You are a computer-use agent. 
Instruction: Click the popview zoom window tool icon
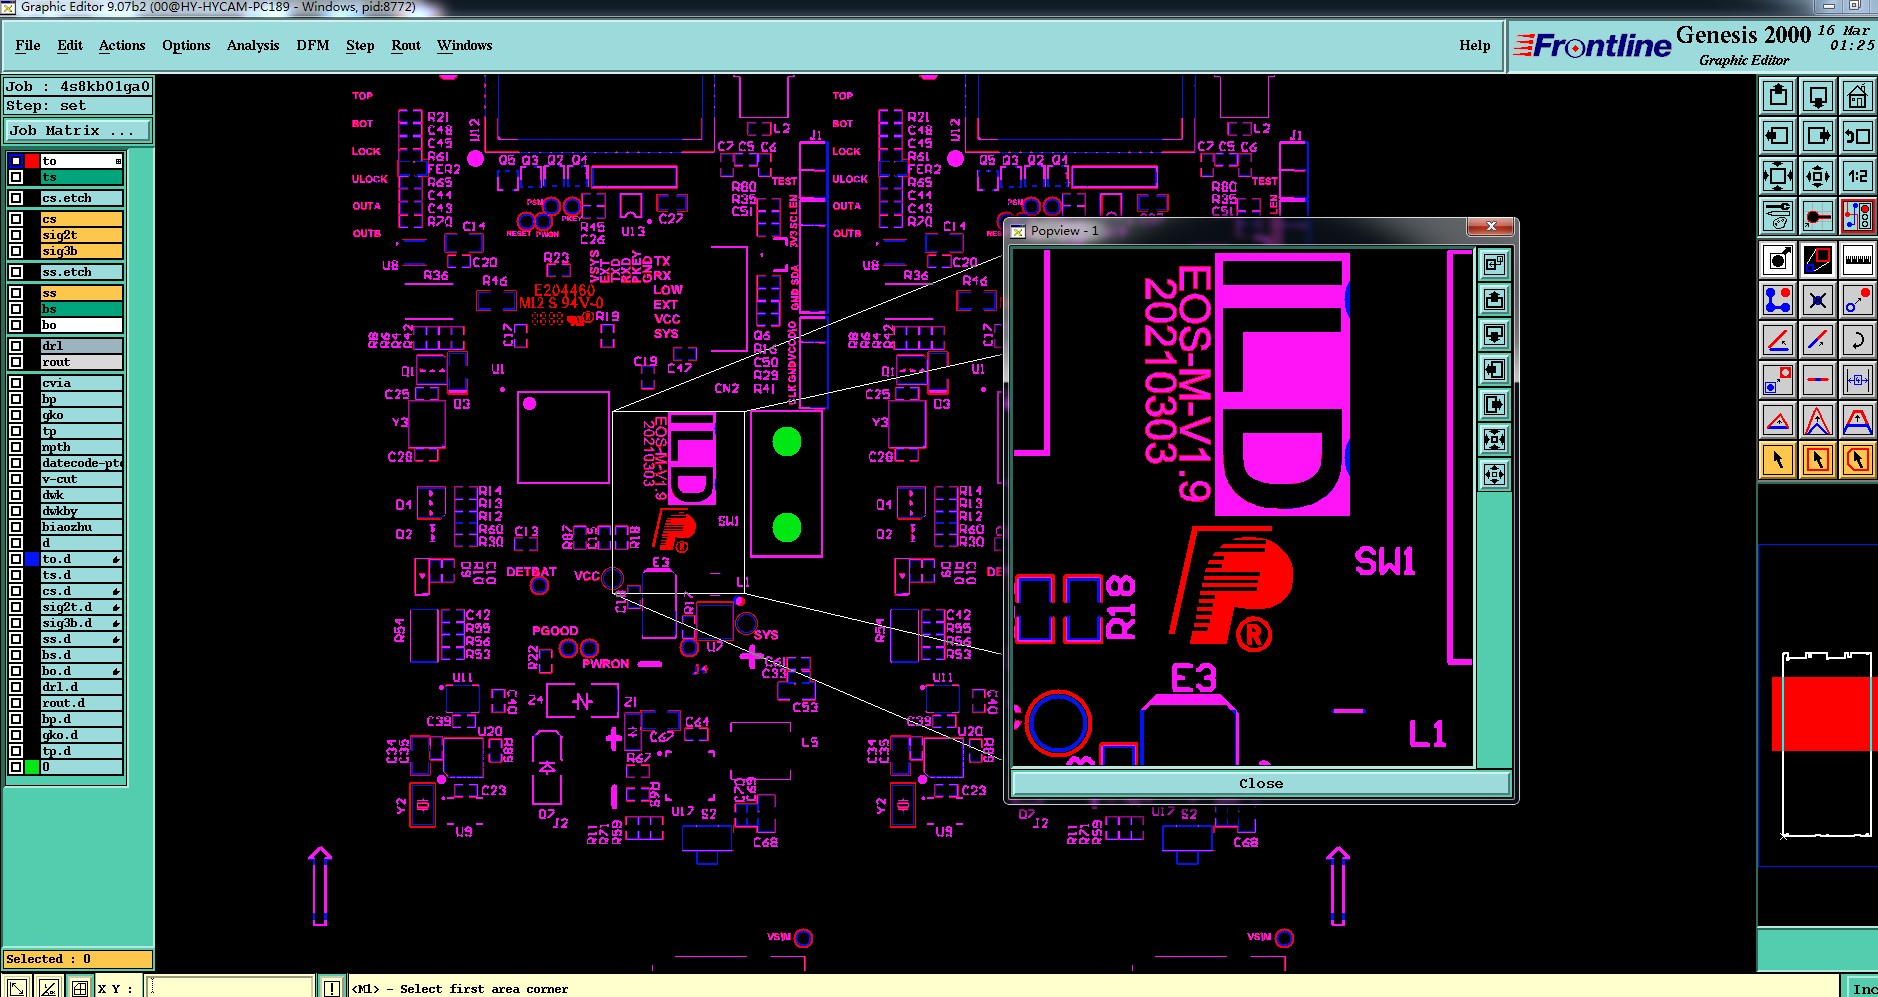click(x=1818, y=260)
